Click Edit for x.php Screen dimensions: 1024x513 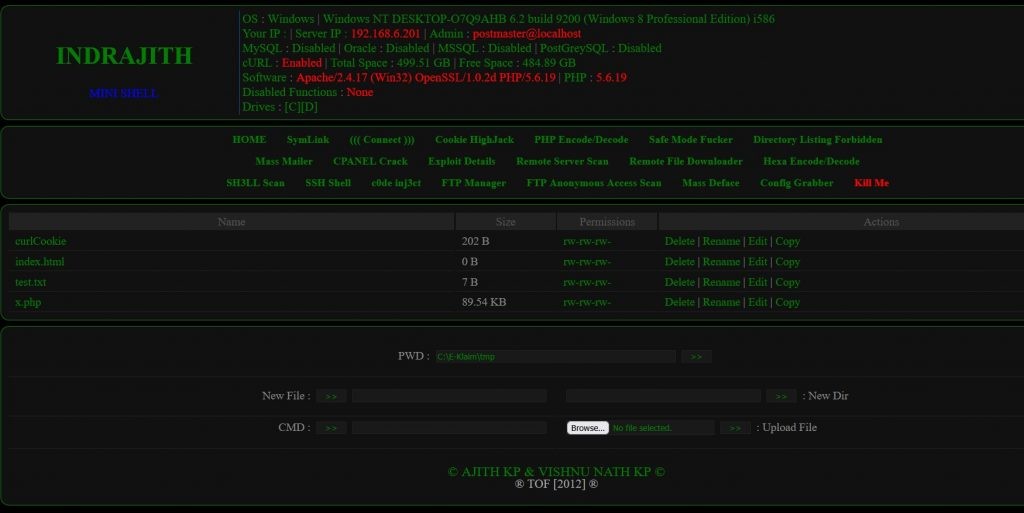[758, 302]
